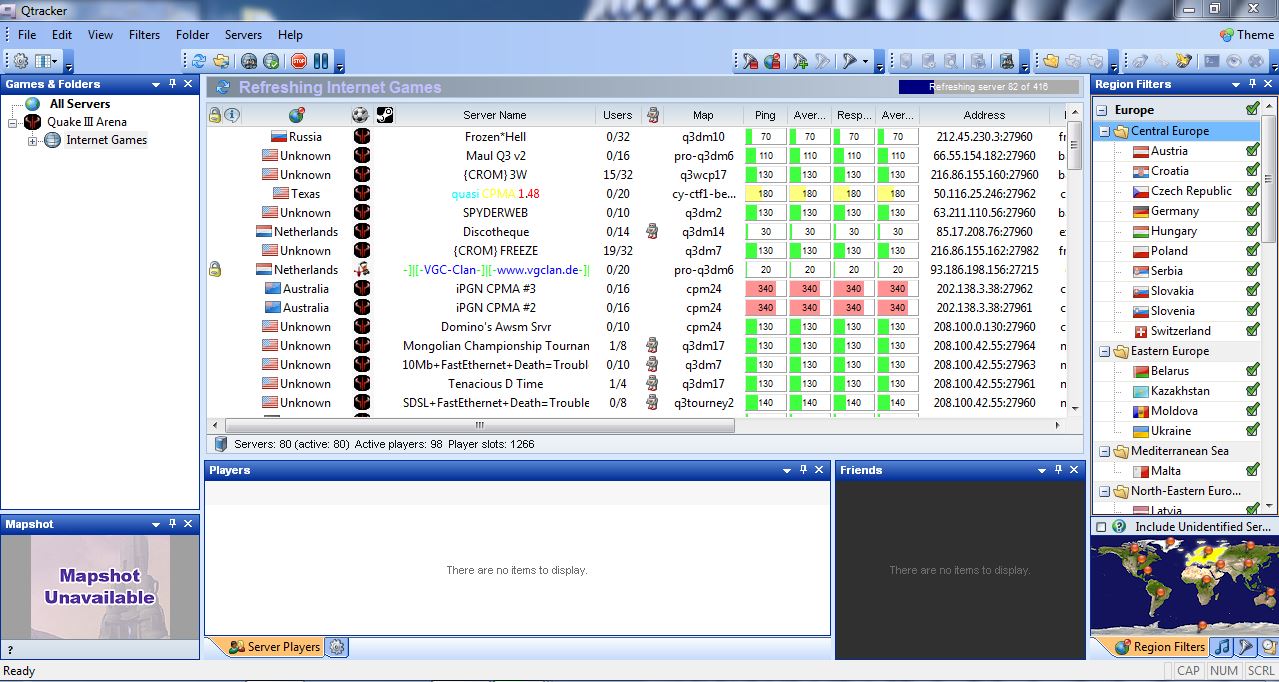This screenshot has width=1279, height=682.
Task: Open the File menu
Action: pos(27,34)
